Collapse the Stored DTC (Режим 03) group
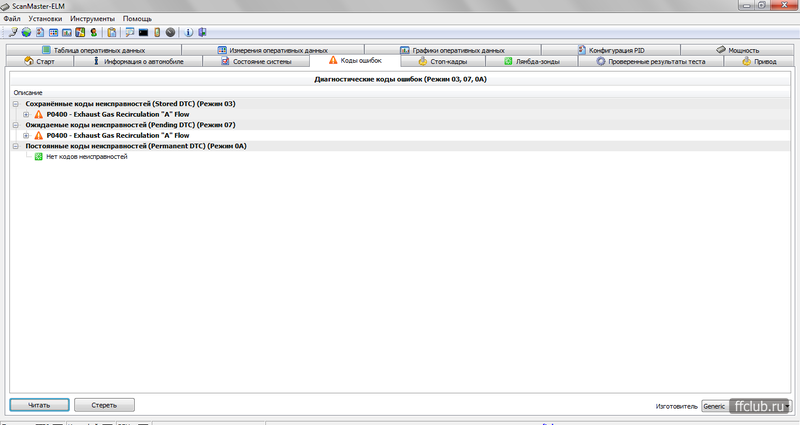 [15, 104]
